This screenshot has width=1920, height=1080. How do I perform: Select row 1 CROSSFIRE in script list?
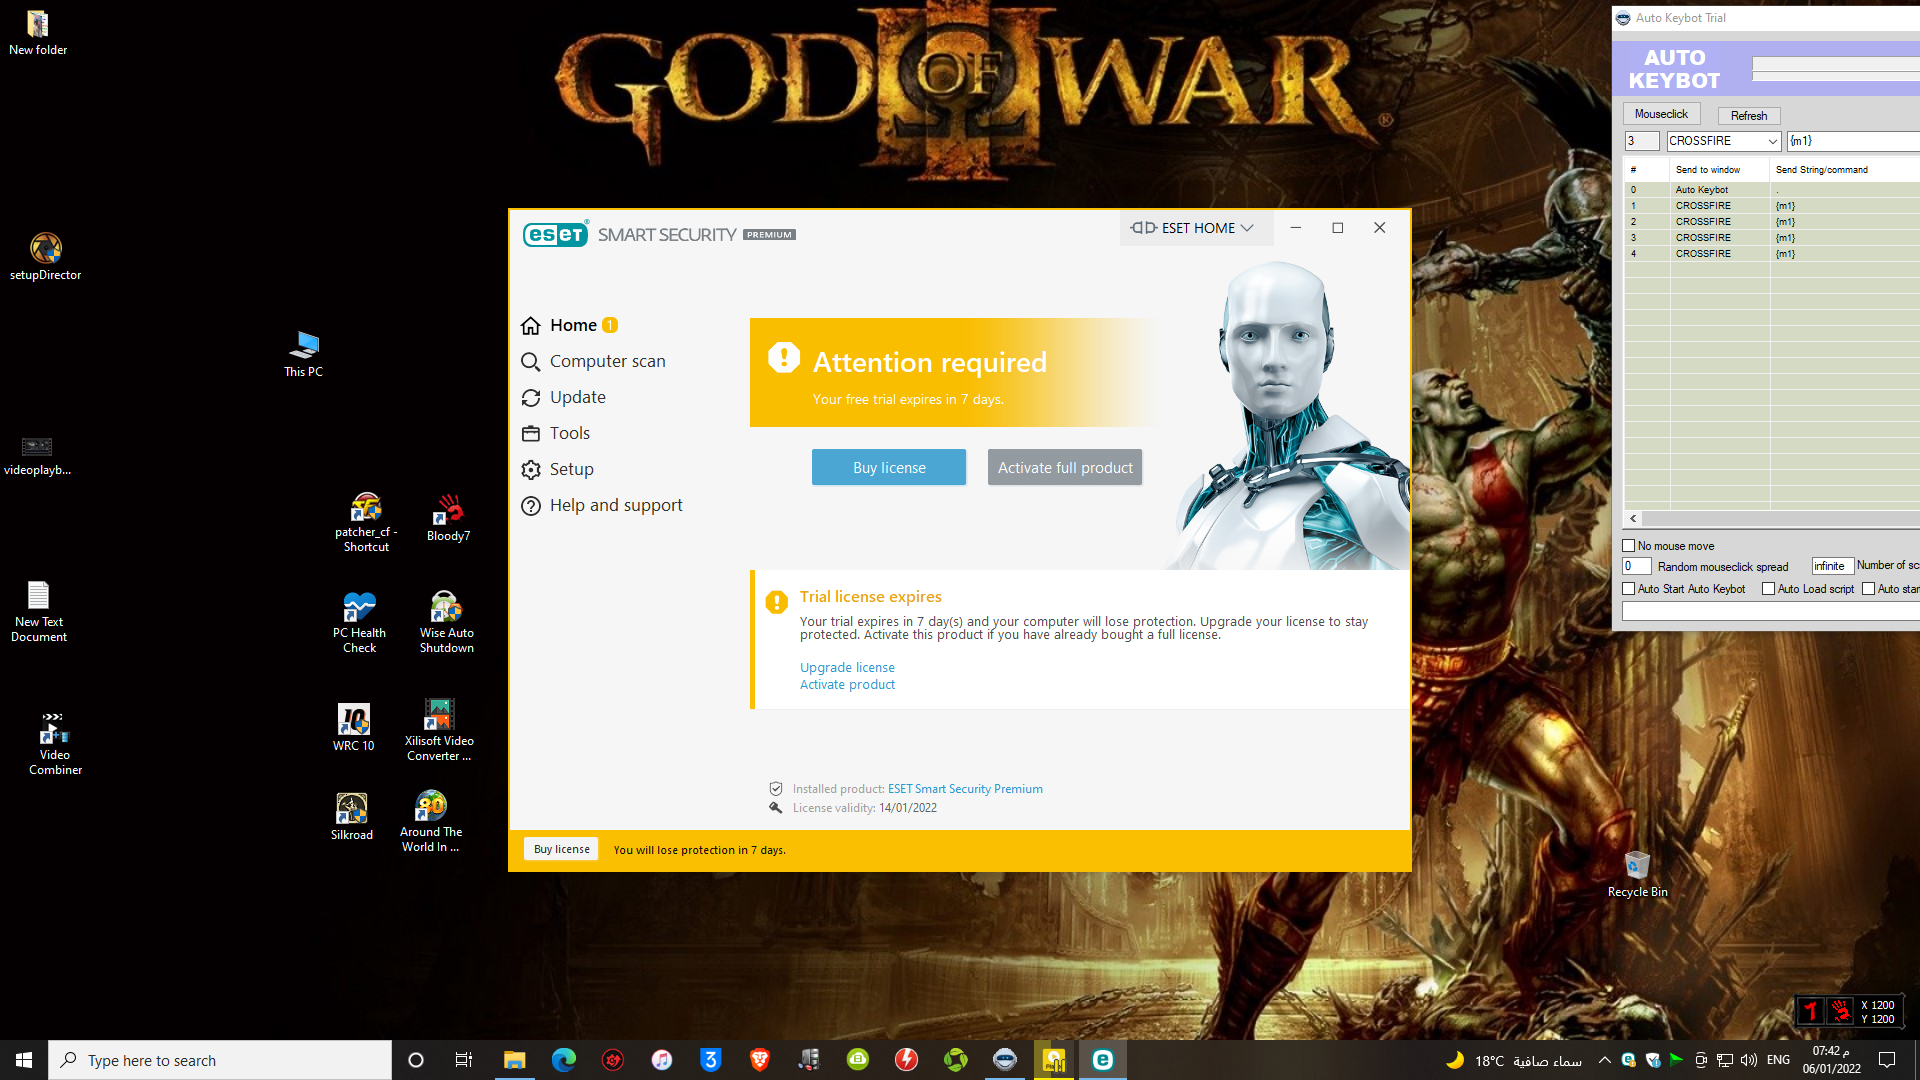click(x=1771, y=206)
